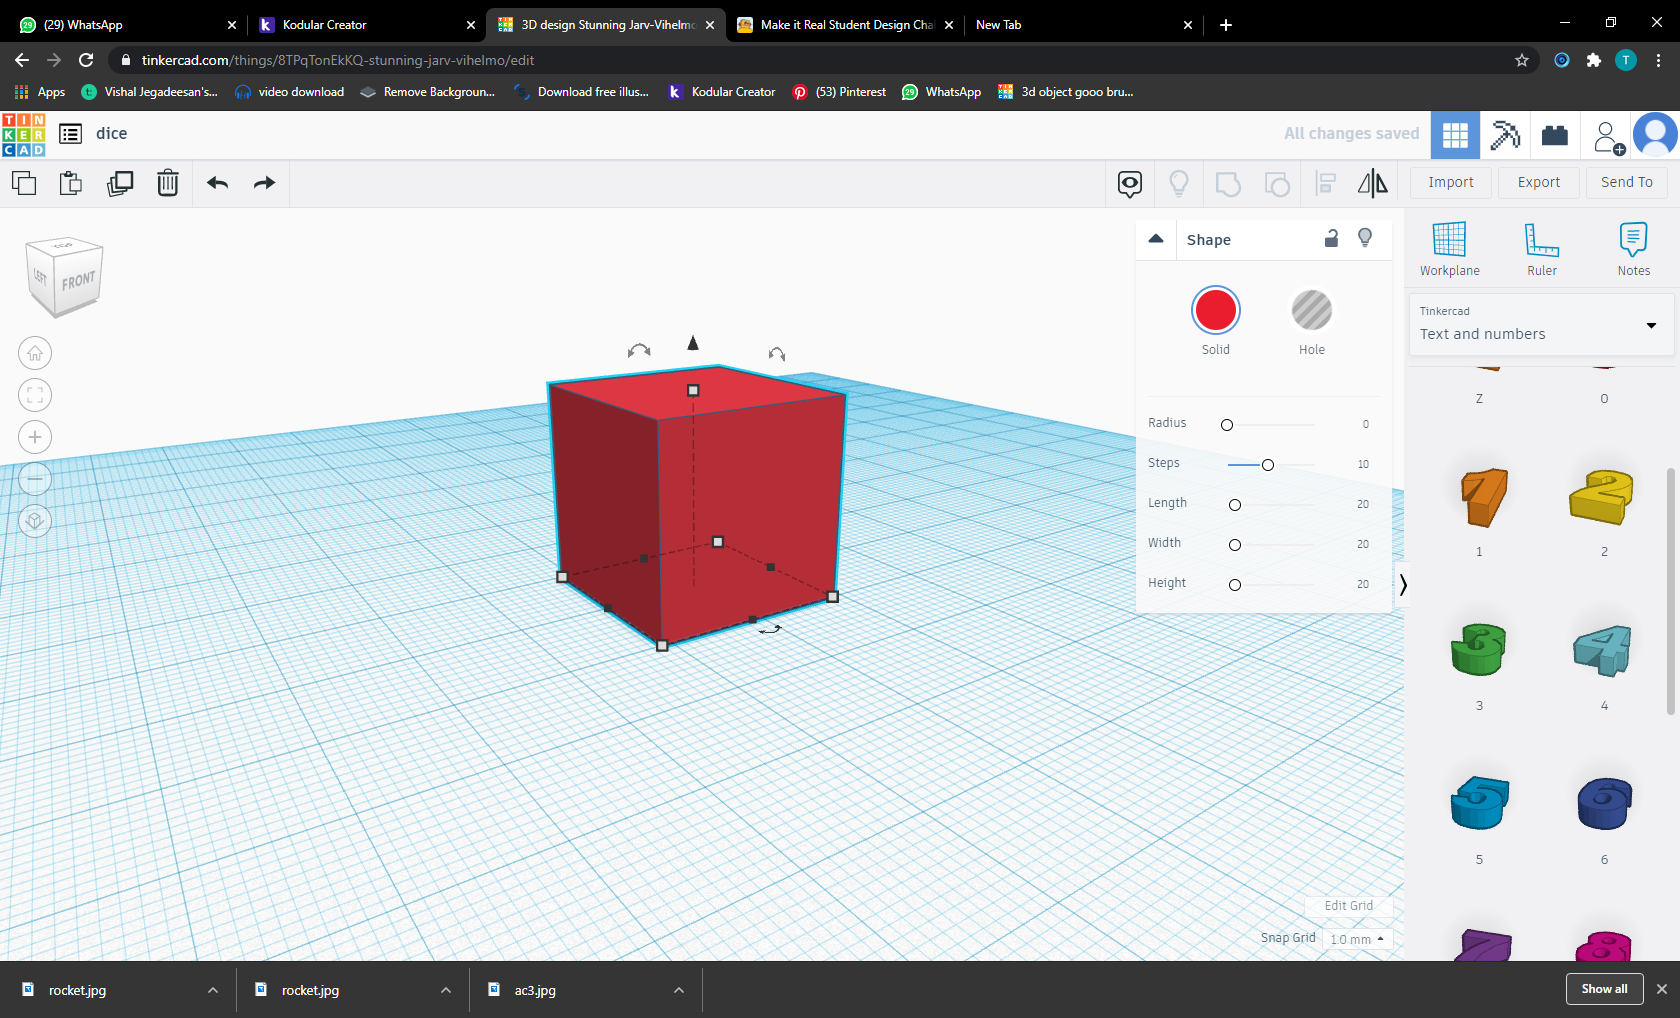Expand the ac3.jpg download options chevron
Image resolution: width=1680 pixels, height=1018 pixels.
[x=679, y=990]
